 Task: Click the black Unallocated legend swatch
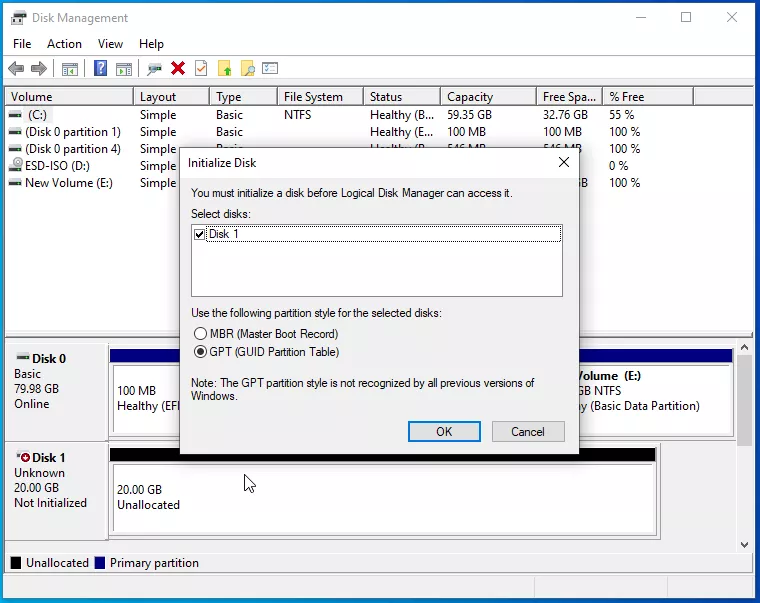click(x=16, y=563)
